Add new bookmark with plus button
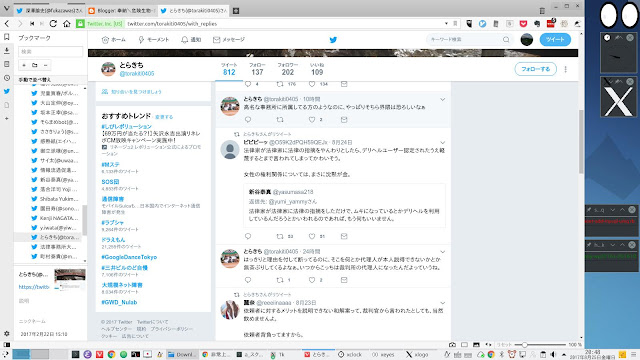Screen dimensions: 640x360 click(24, 65)
